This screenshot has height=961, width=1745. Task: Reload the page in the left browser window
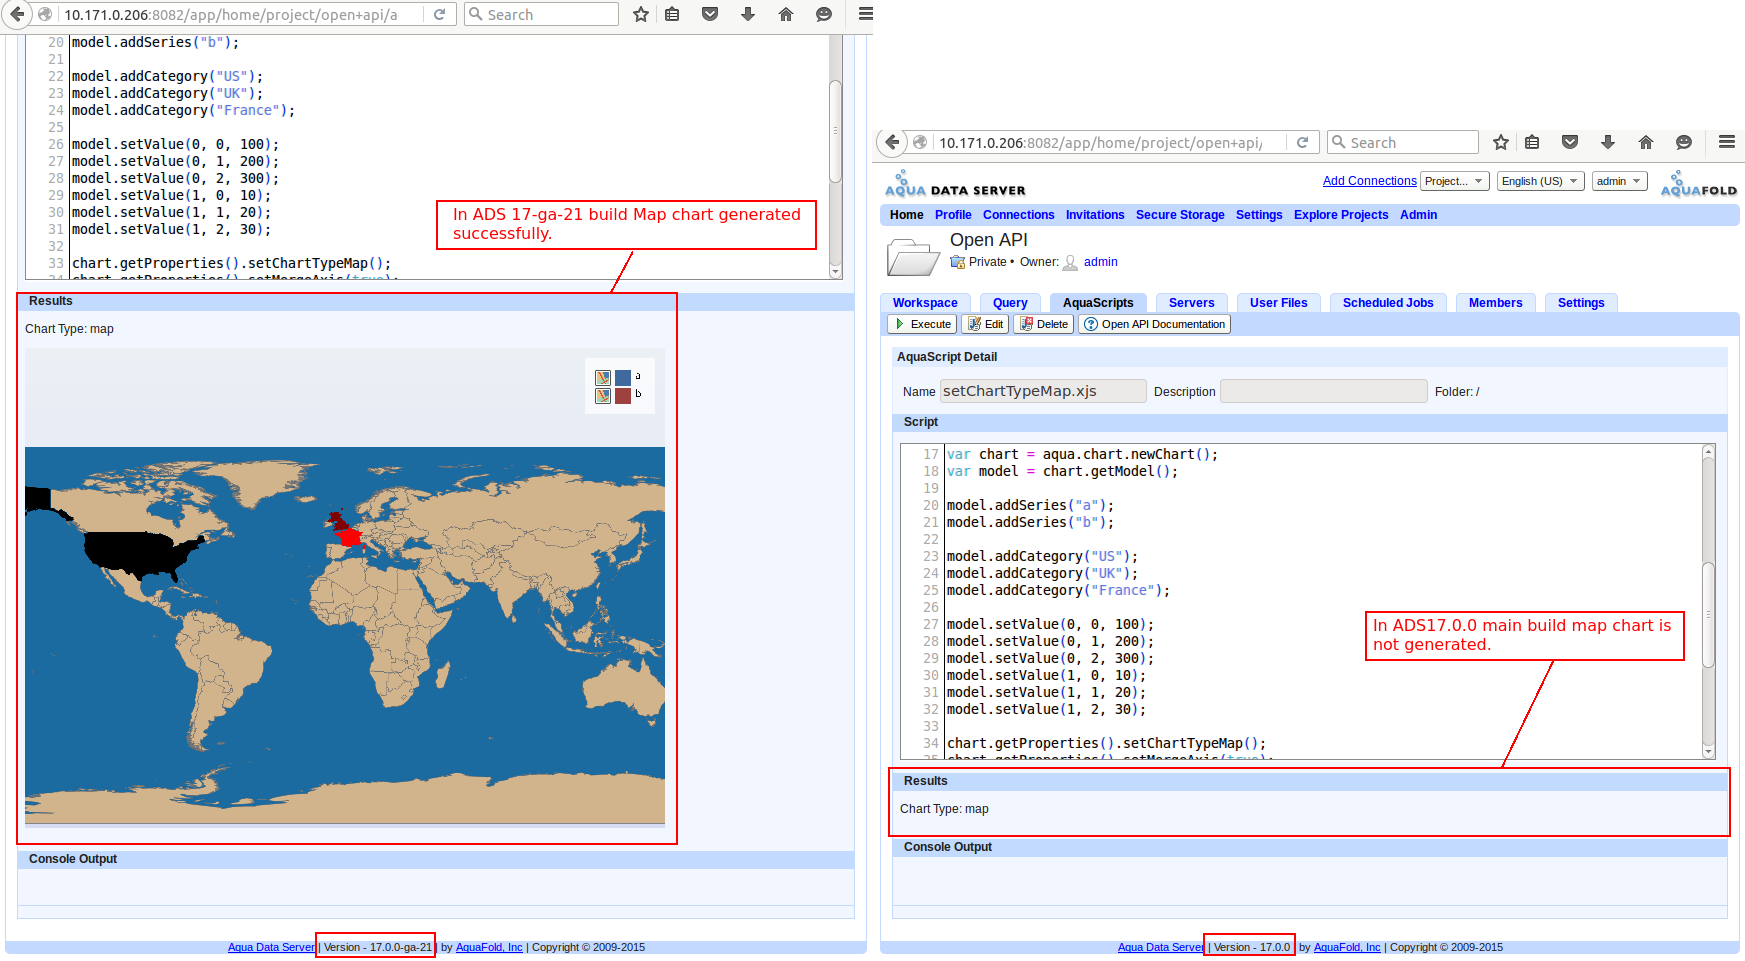pyautogui.click(x=439, y=15)
